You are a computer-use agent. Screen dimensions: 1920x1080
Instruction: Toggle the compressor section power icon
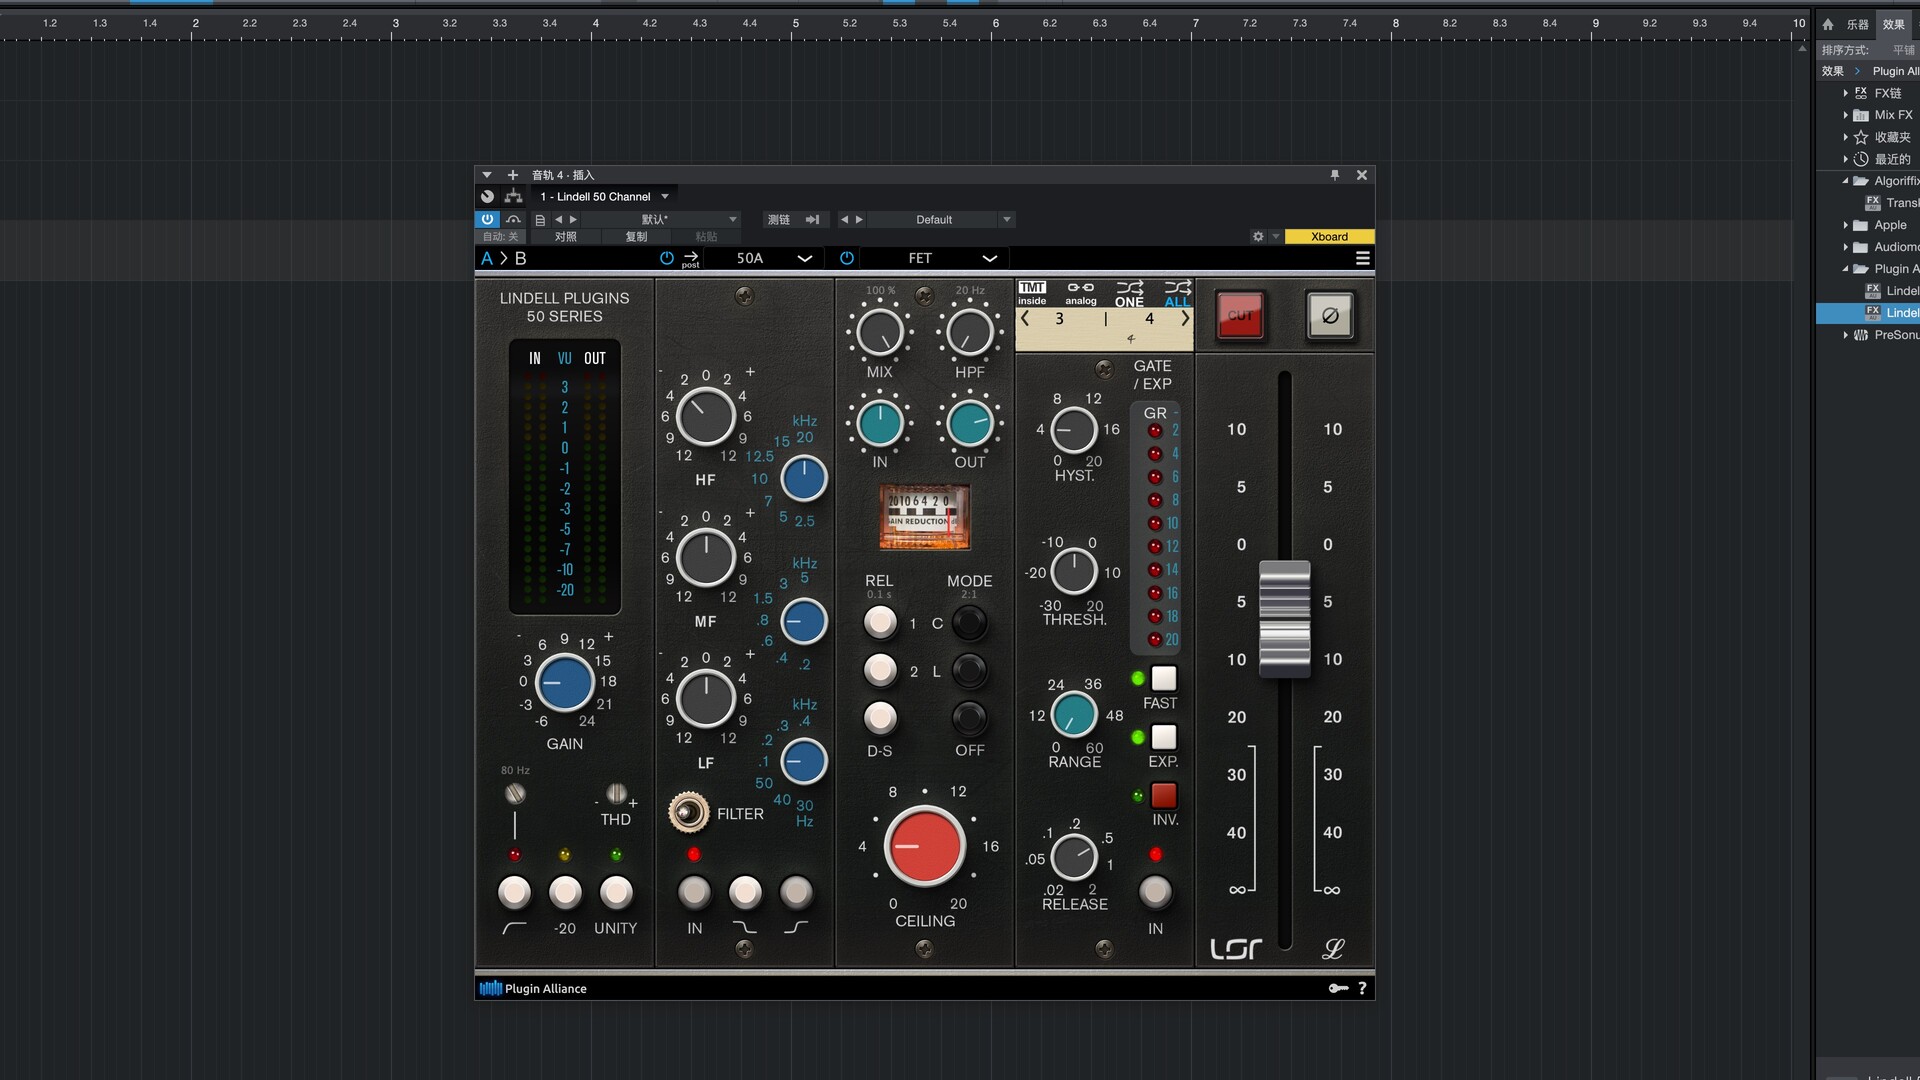847,258
